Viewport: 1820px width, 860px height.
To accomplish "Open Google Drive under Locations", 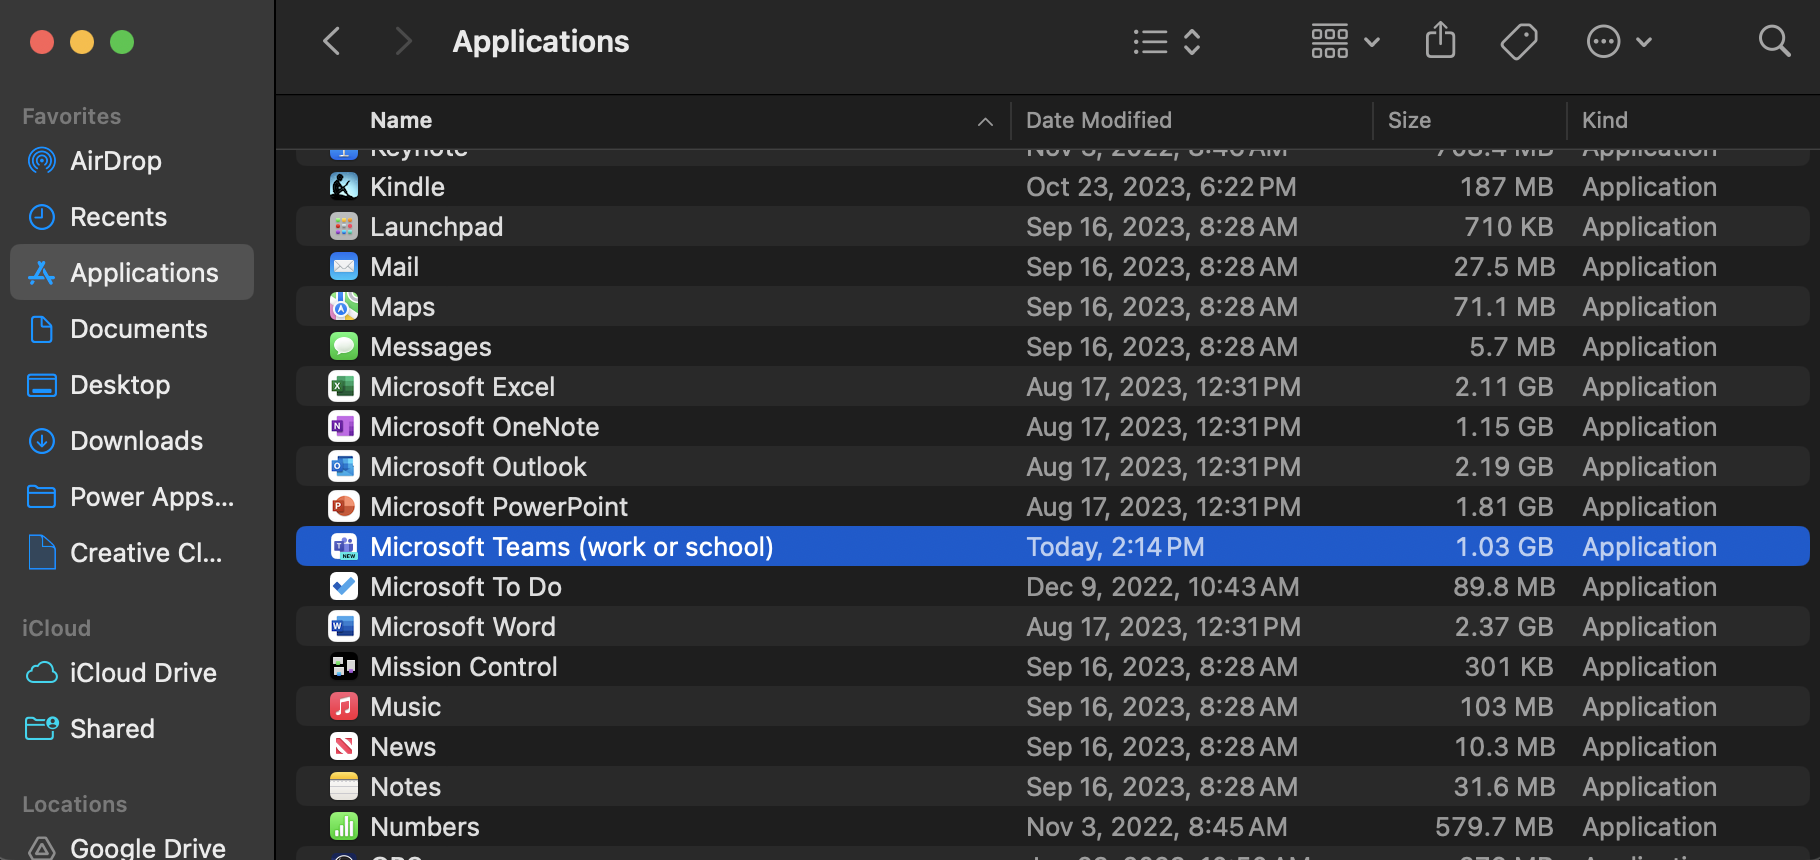I will (x=132, y=847).
